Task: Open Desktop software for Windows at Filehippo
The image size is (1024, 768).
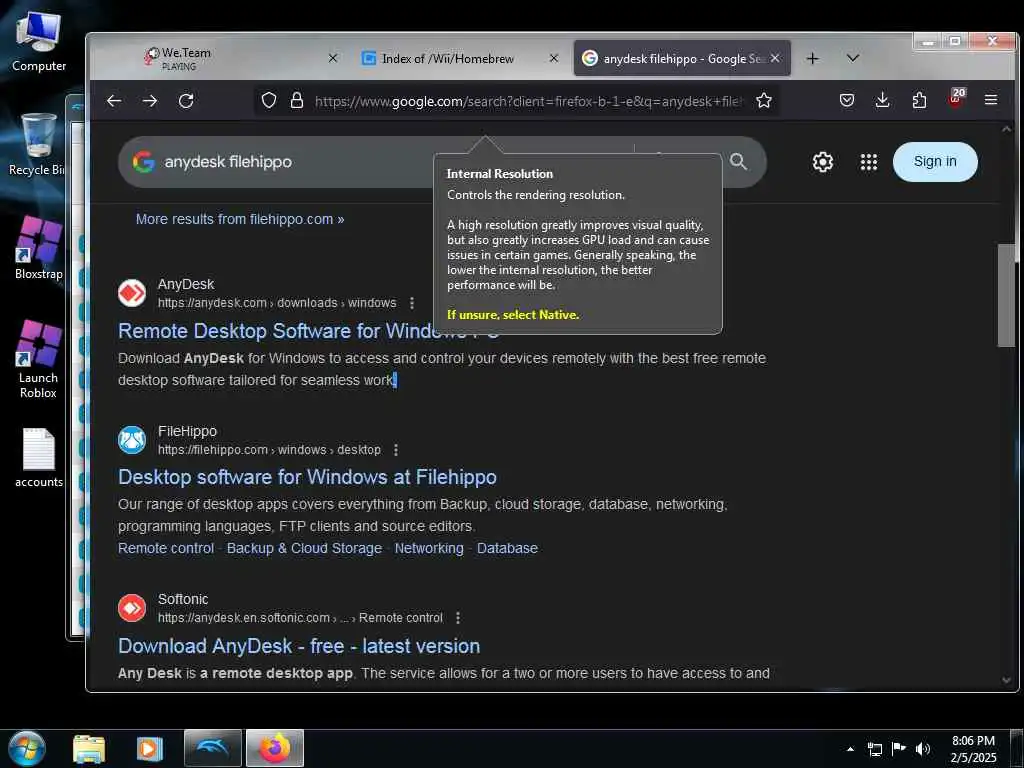Action: (x=307, y=477)
